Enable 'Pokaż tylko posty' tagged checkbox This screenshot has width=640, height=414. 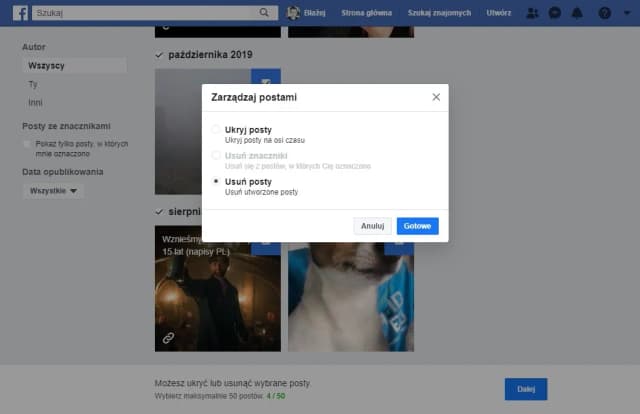(x=28, y=145)
